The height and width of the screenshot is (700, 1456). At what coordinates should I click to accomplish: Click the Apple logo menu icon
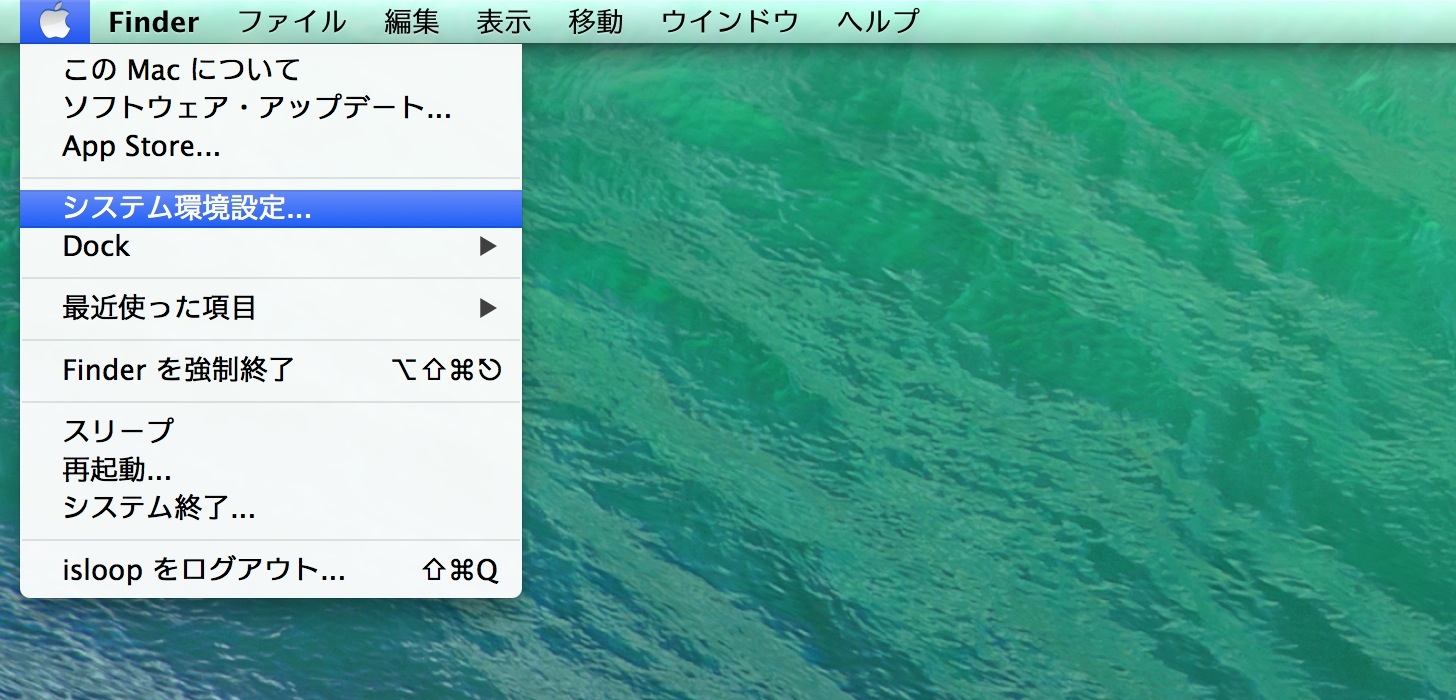55,21
